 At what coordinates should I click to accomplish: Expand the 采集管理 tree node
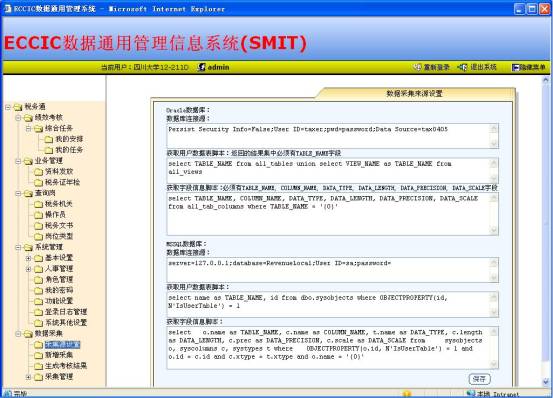tap(29, 377)
